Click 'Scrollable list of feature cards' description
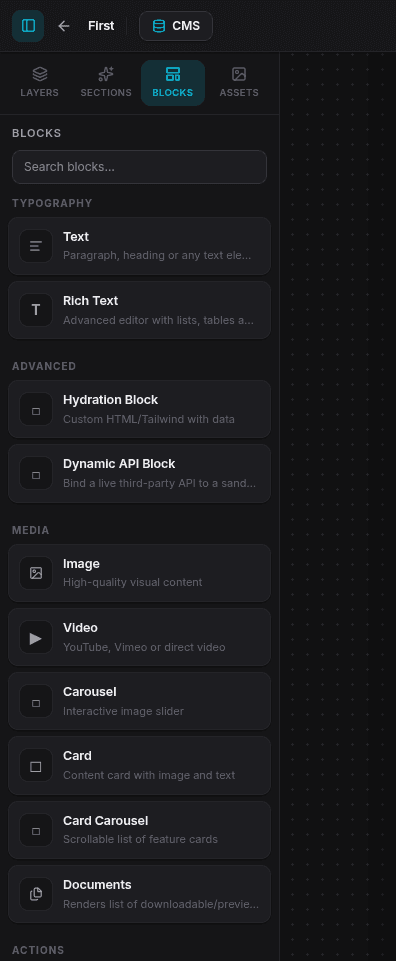Viewport: 396px width, 961px height. click(140, 840)
